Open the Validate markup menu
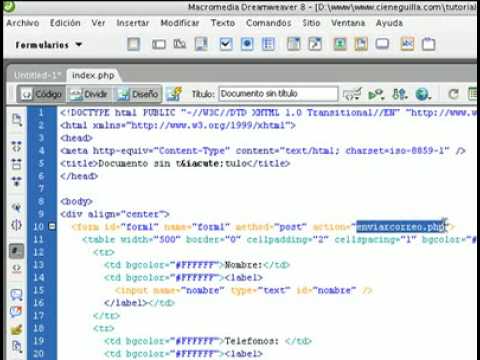 [376, 94]
